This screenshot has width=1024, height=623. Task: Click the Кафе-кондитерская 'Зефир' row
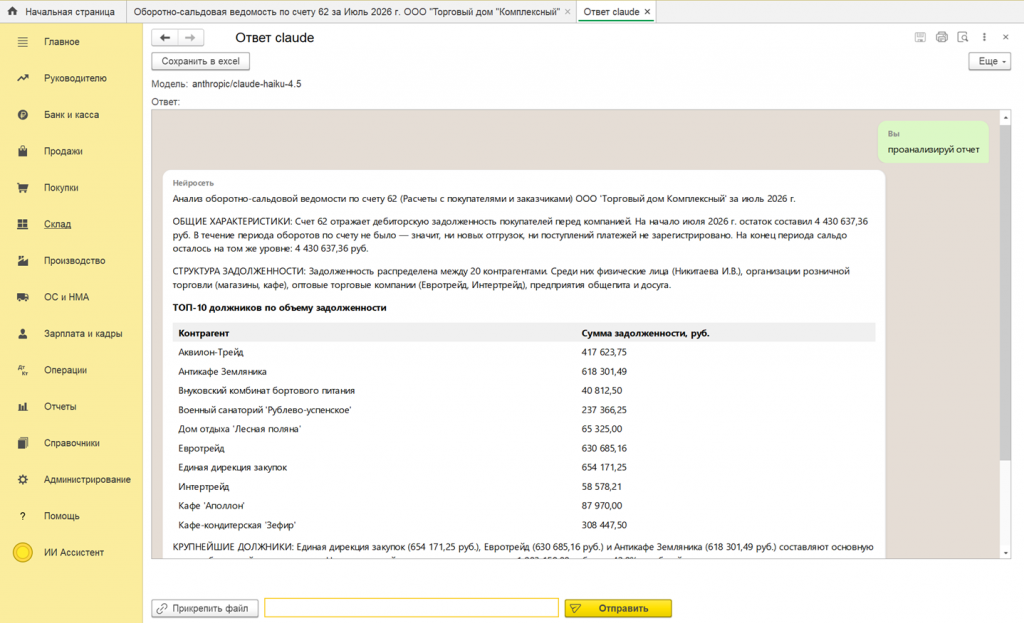524,525
